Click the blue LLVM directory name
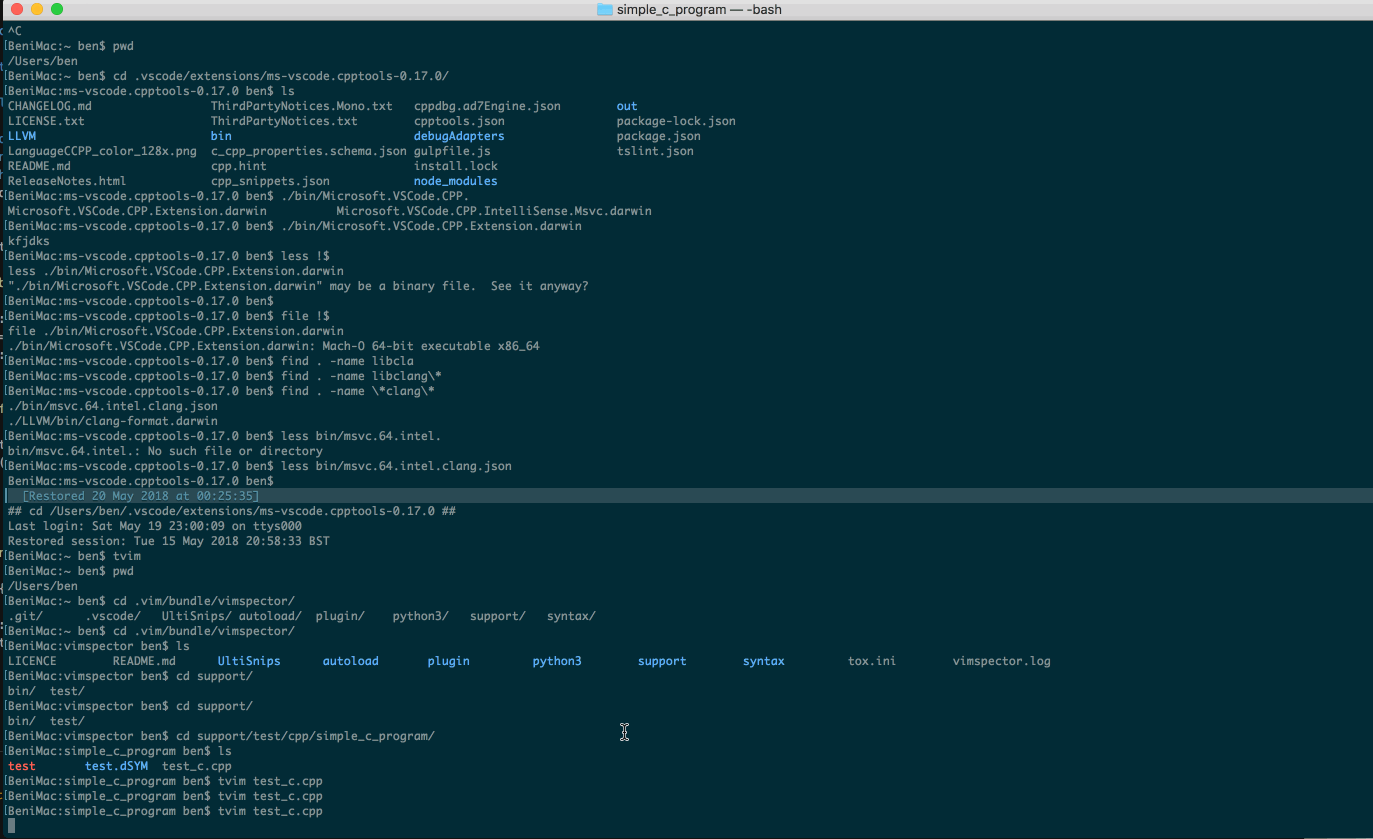The image size is (1373, 839). 22,136
